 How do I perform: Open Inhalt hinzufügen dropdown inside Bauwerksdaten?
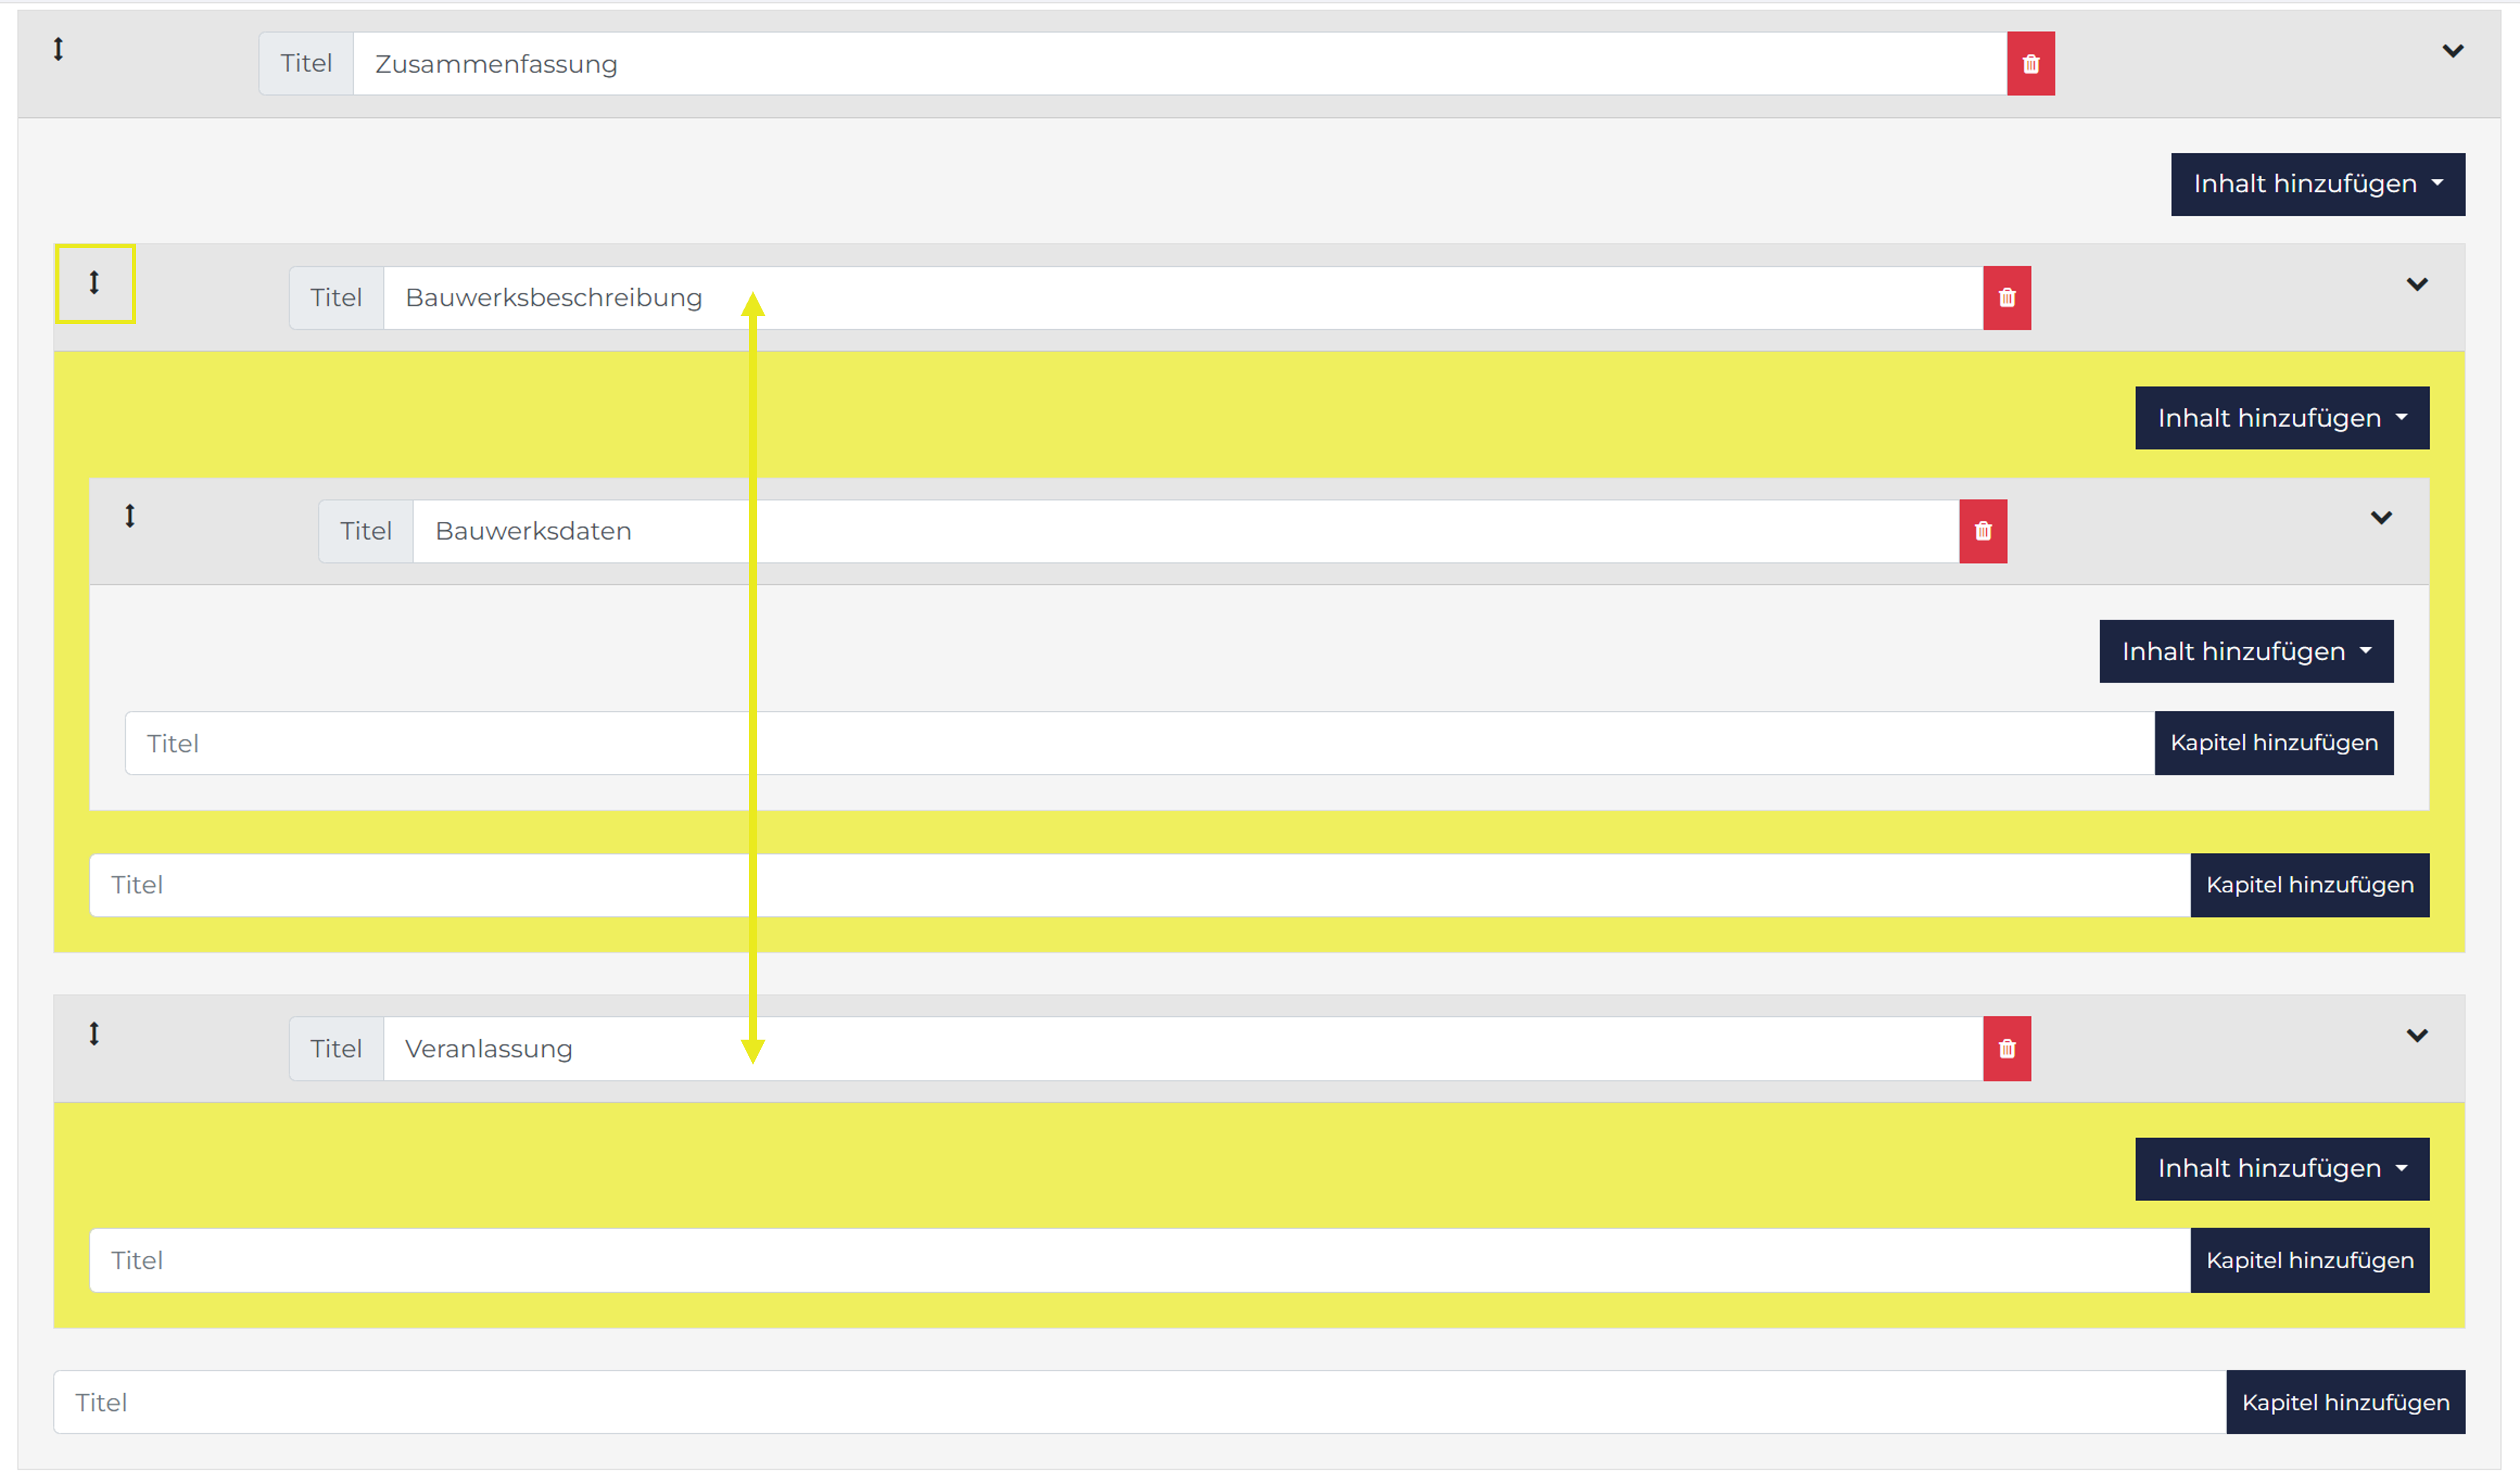tap(2245, 651)
